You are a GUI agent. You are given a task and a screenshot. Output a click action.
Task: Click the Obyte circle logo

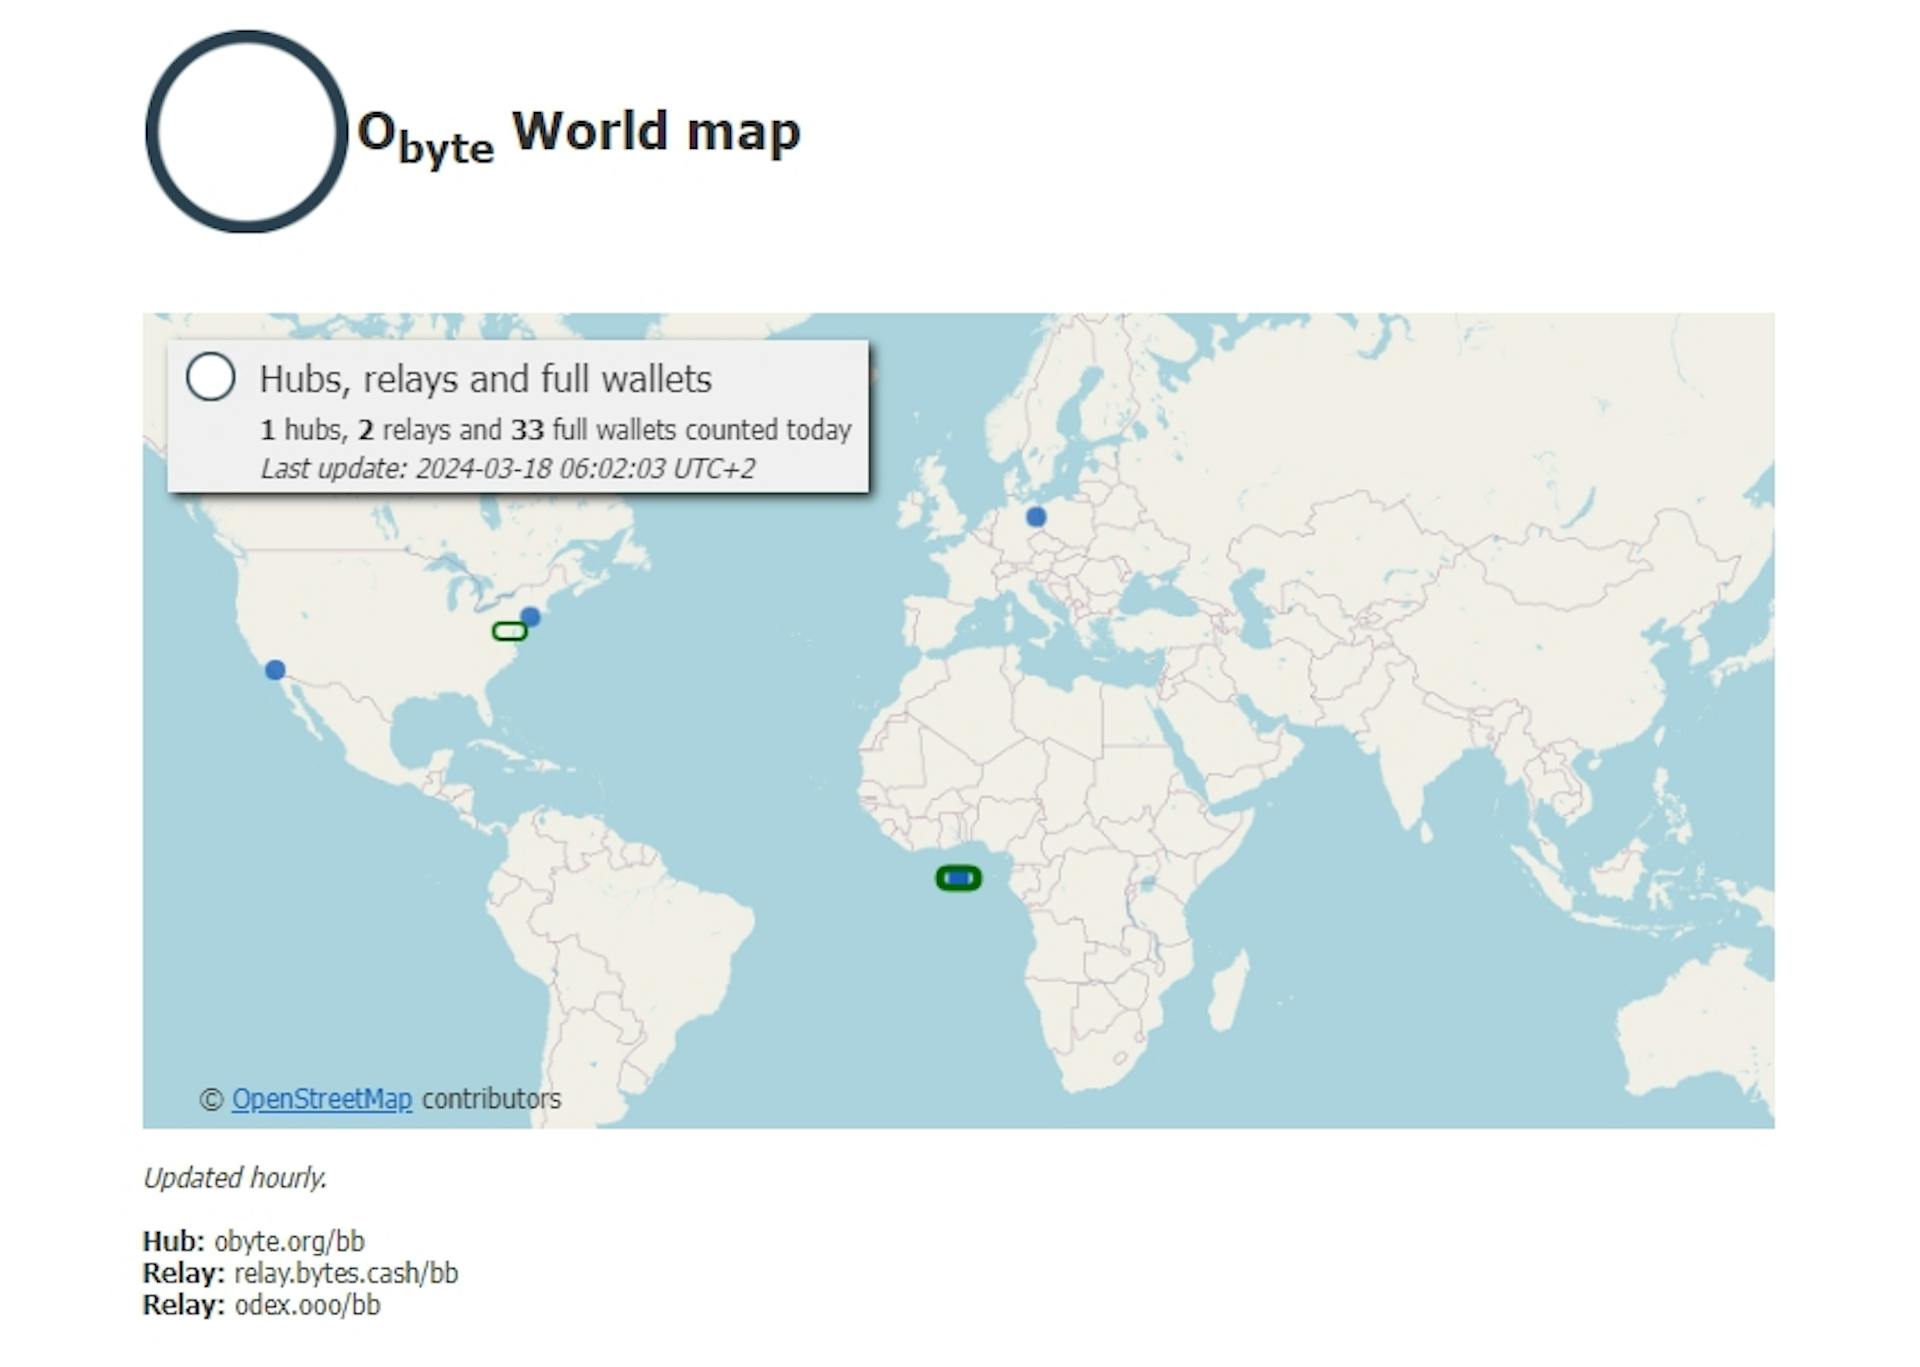pyautogui.click(x=247, y=132)
